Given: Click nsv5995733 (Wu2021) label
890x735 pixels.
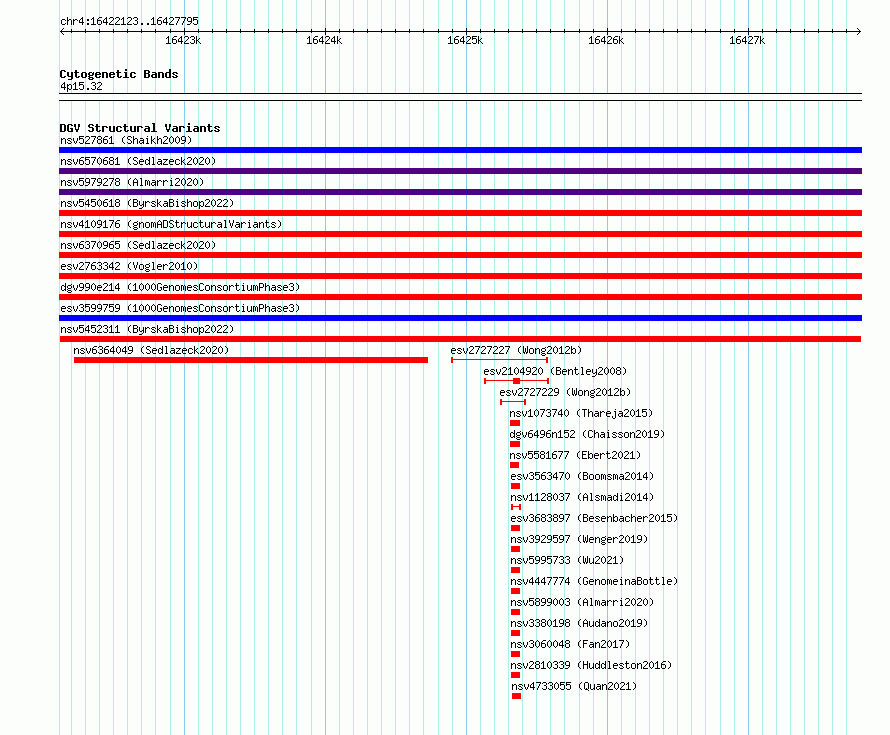Looking at the screenshot, I should [x=567, y=560].
